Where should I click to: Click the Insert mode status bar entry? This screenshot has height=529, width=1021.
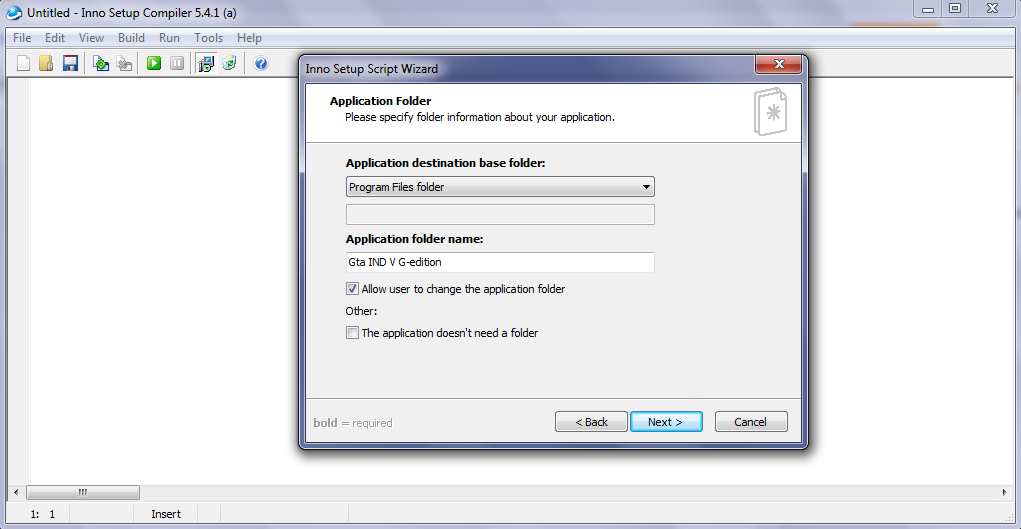tap(166, 514)
